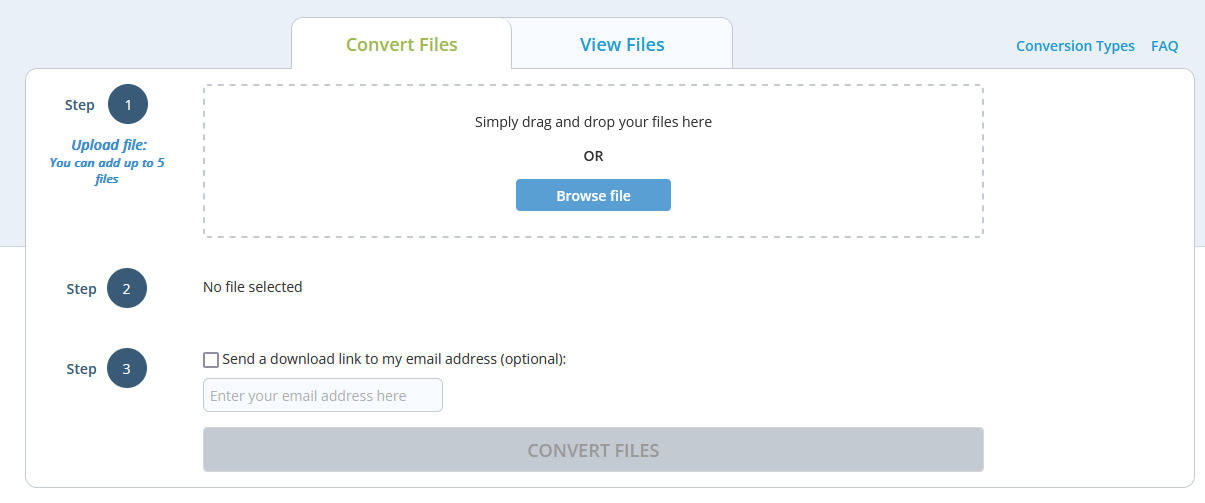Switch to the Convert Files tab
This screenshot has width=1205, height=503.
pyautogui.click(x=402, y=44)
